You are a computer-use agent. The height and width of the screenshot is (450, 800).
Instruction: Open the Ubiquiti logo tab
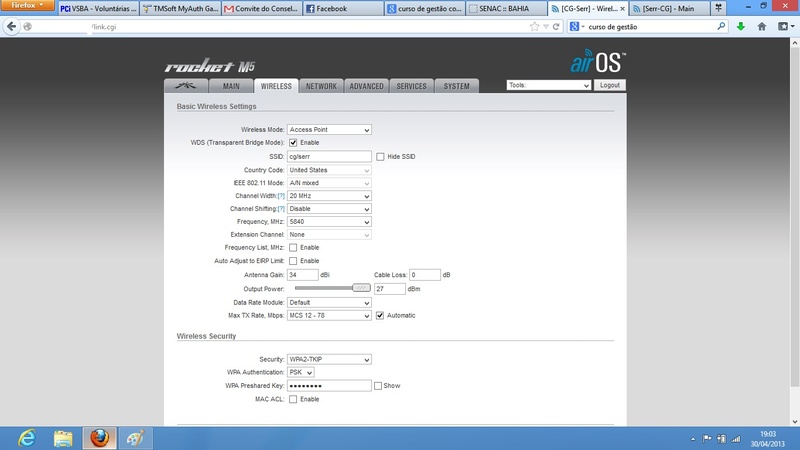click(x=186, y=86)
